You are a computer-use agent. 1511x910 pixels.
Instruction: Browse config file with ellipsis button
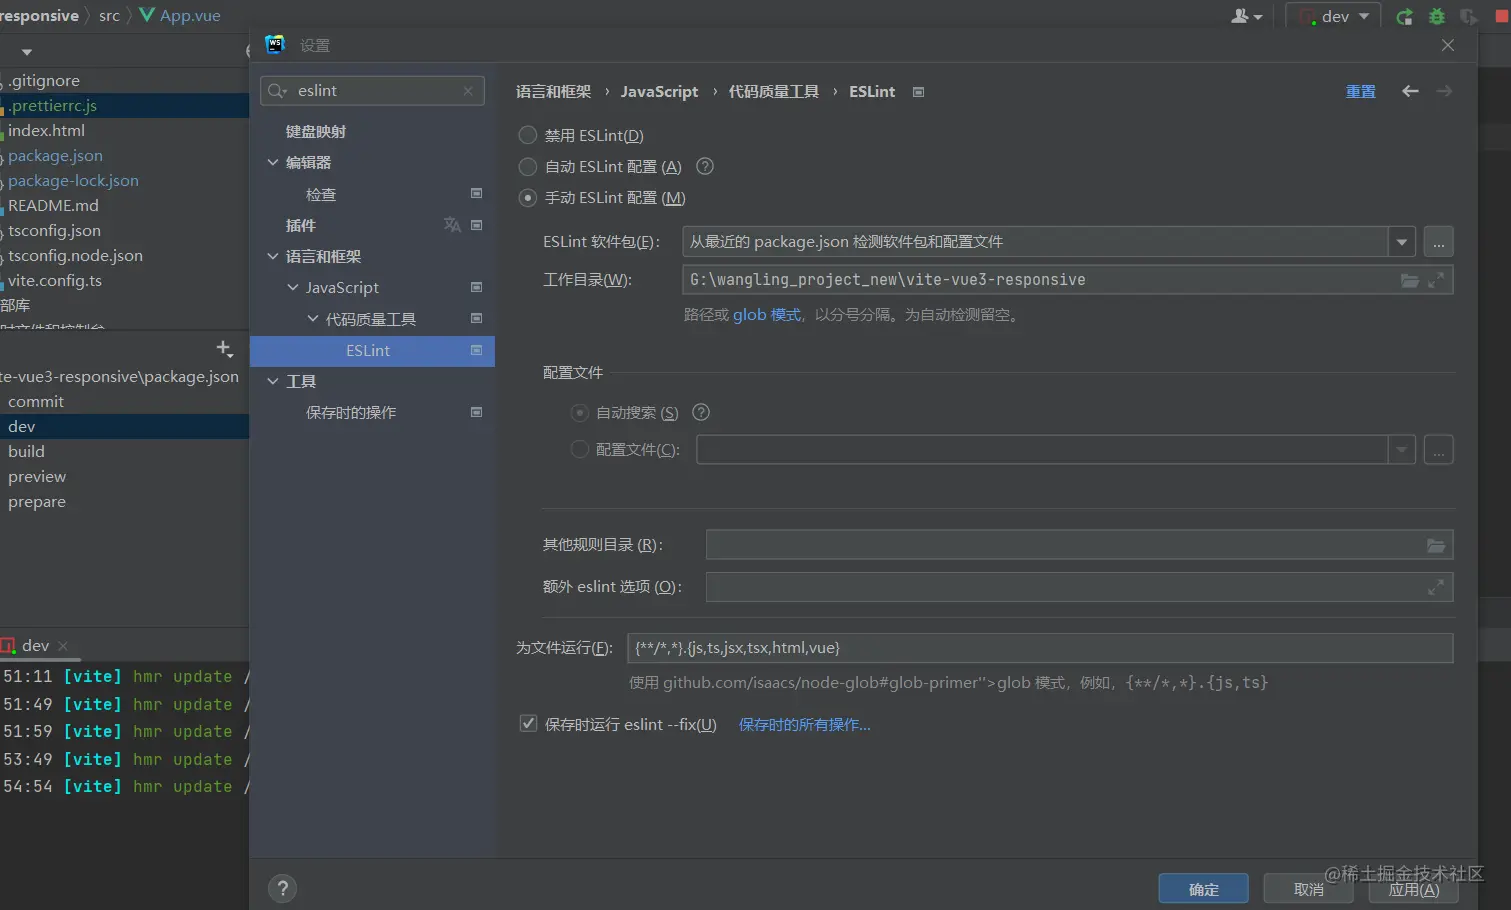1438,450
